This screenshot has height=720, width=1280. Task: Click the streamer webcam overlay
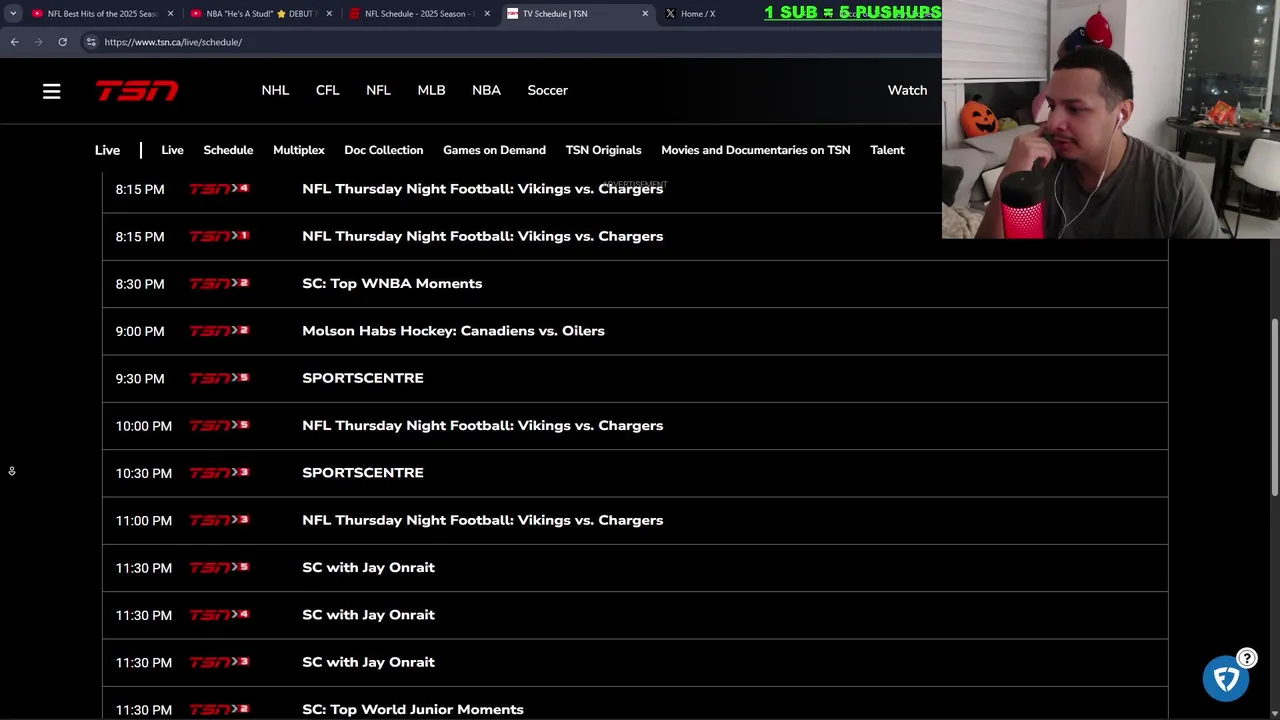coord(1111,119)
